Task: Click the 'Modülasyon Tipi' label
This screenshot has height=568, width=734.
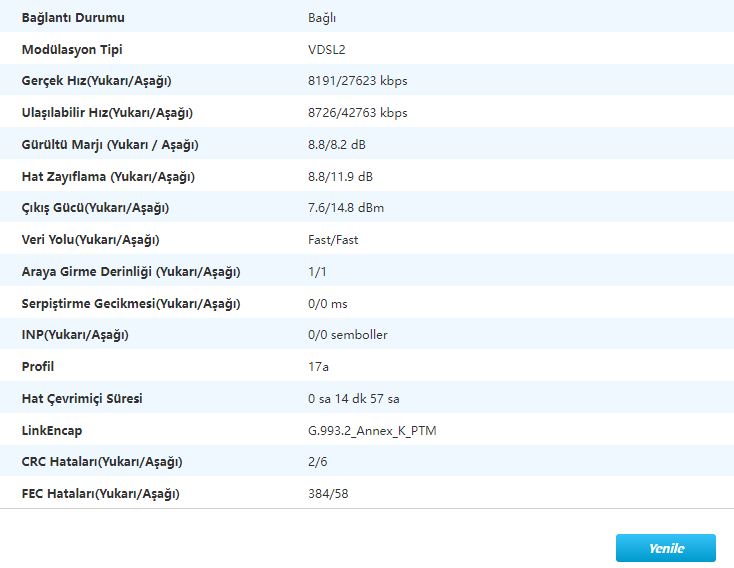Action: [72, 49]
